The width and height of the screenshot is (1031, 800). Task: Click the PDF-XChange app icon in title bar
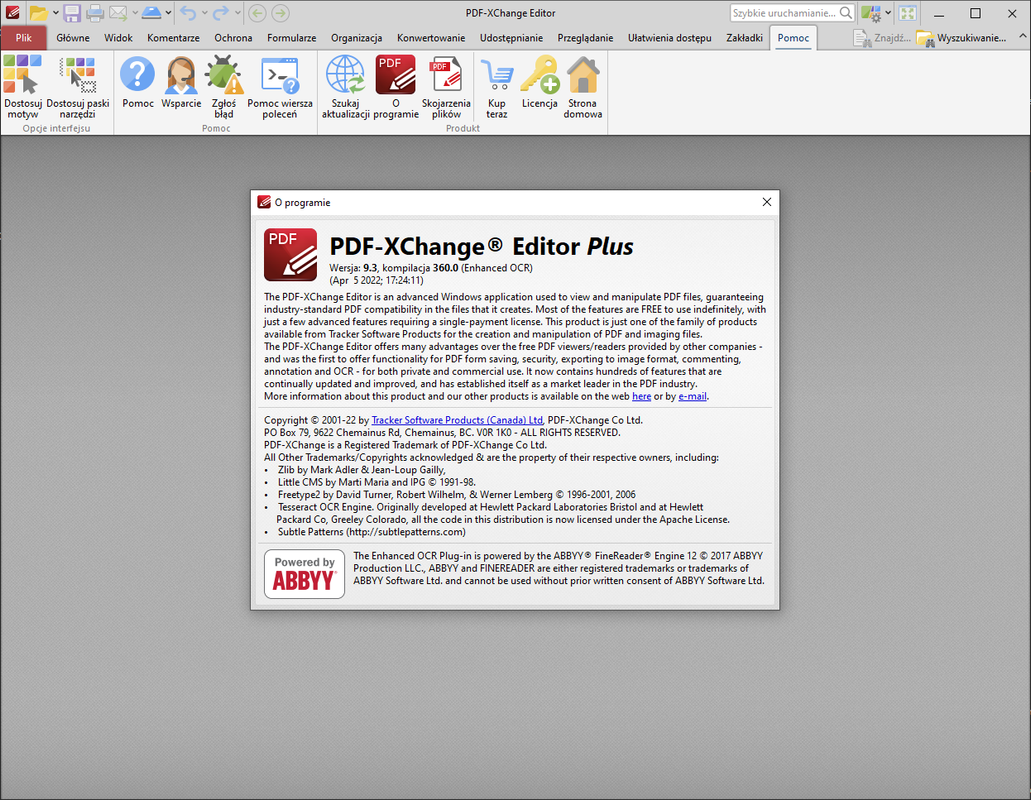coord(12,12)
